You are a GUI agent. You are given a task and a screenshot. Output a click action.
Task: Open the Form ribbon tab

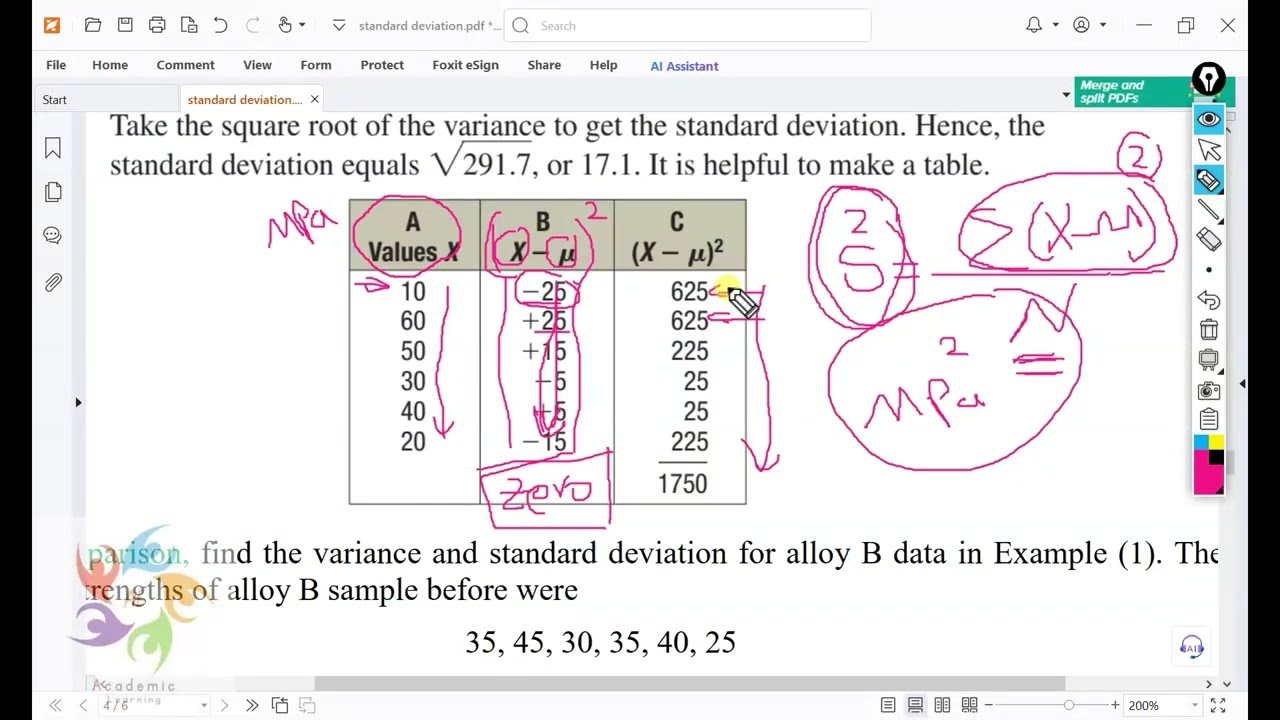pyautogui.click(x=316, y=65)
